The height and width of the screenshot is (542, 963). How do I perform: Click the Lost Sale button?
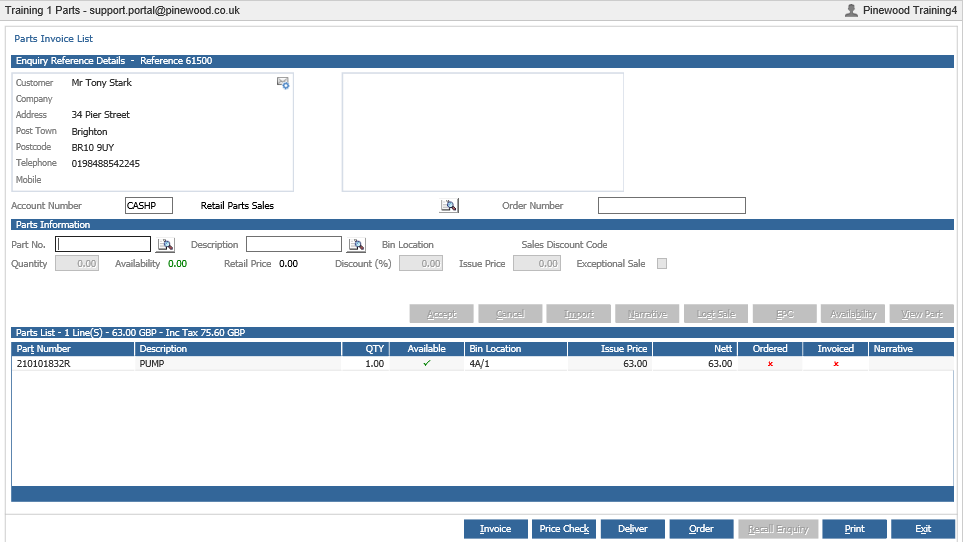pos(716,314)
